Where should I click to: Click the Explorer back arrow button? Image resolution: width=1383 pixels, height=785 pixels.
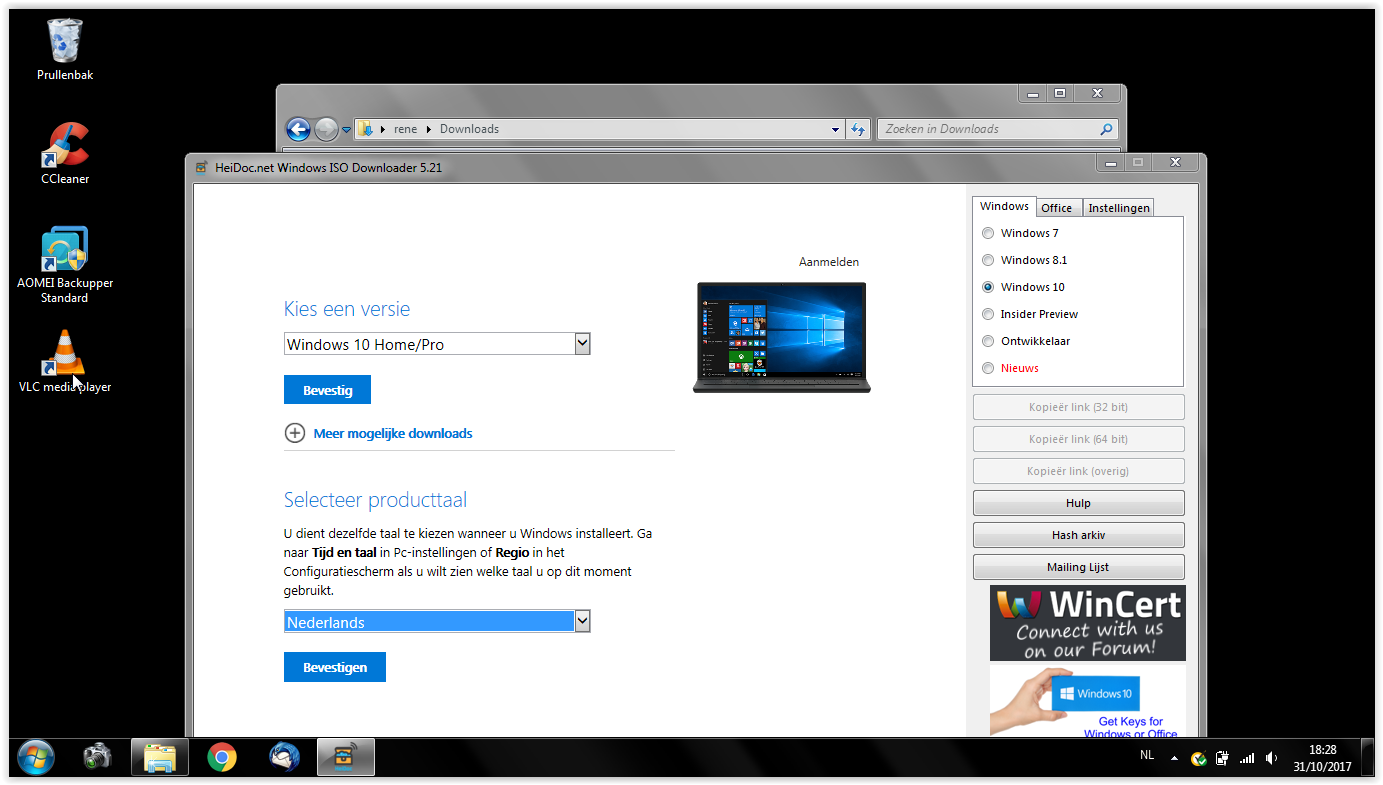tap(298, 129)
